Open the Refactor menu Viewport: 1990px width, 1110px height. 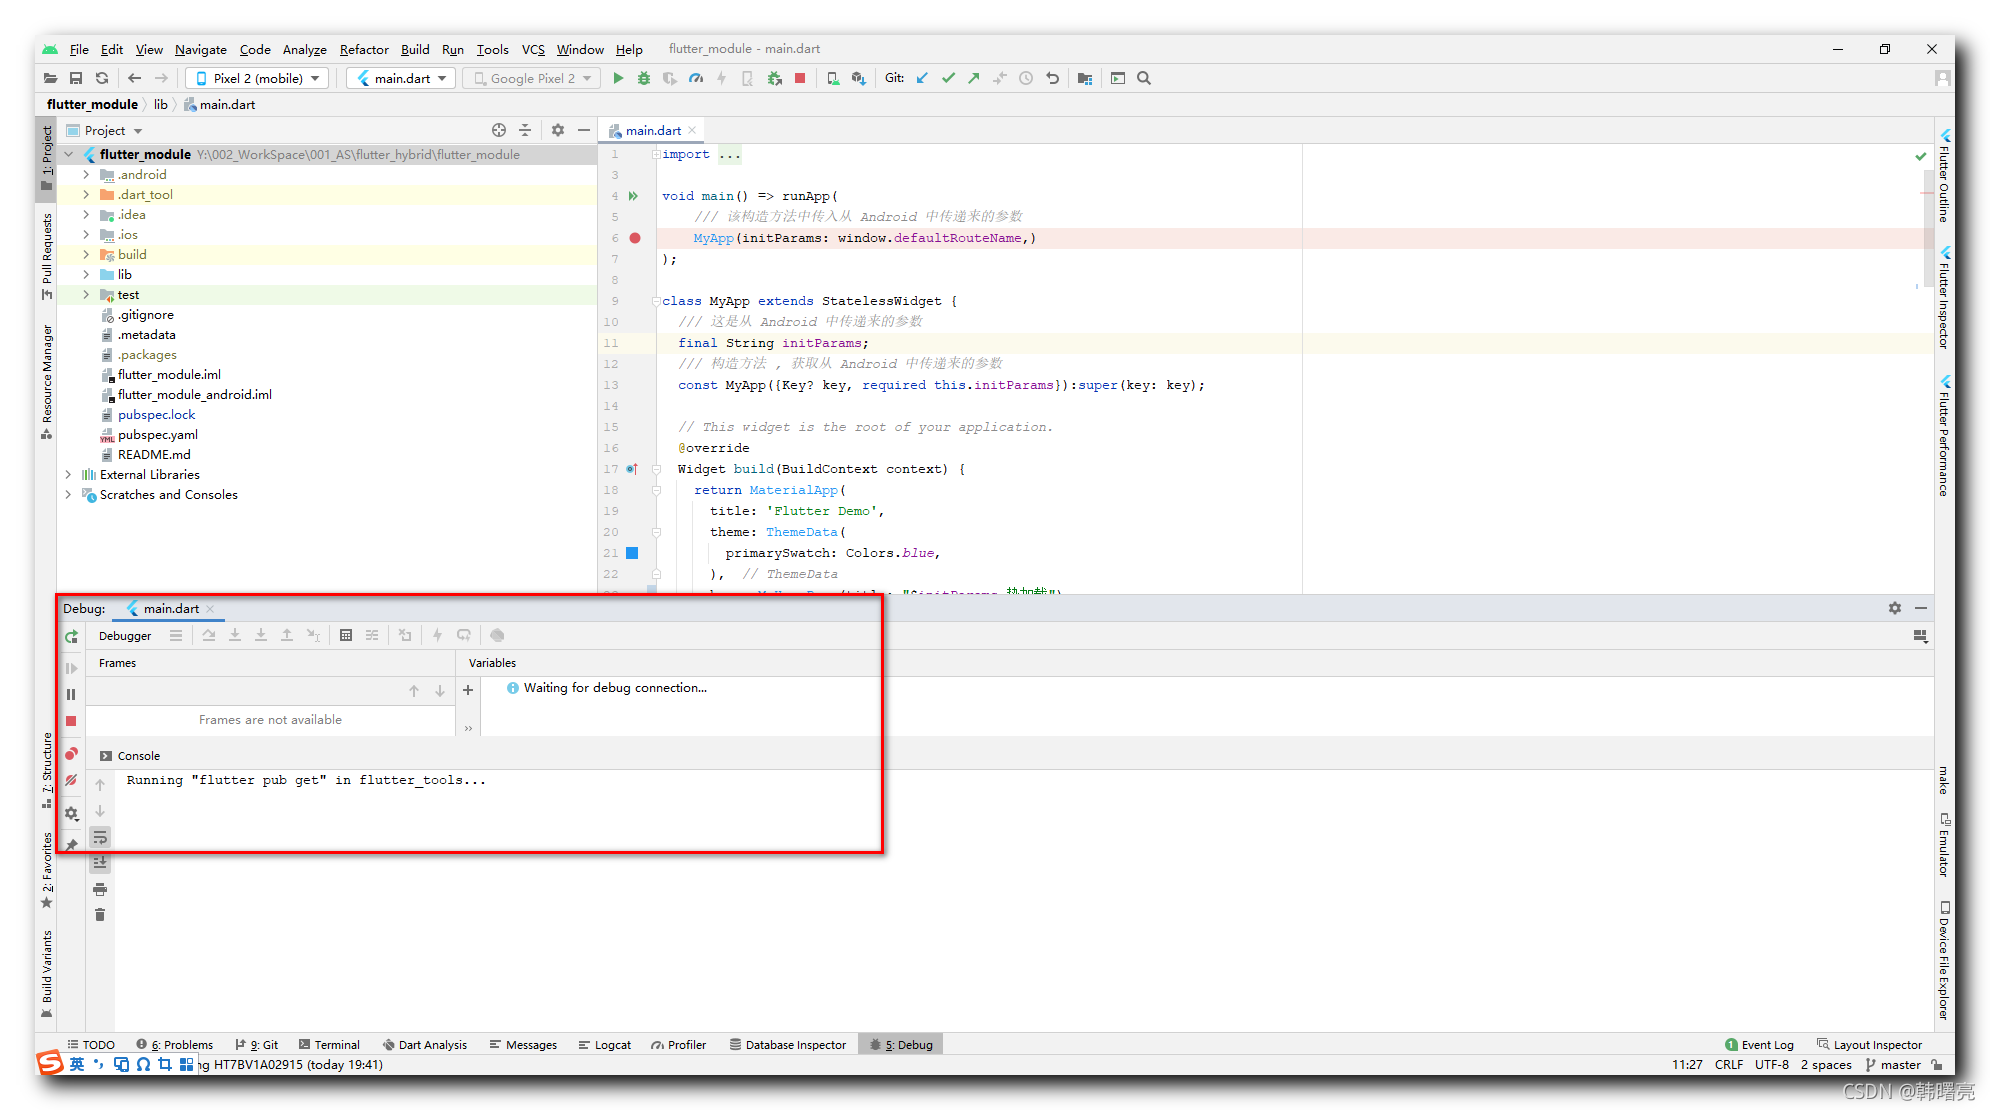pyautogui.click(x=363, y=49)
